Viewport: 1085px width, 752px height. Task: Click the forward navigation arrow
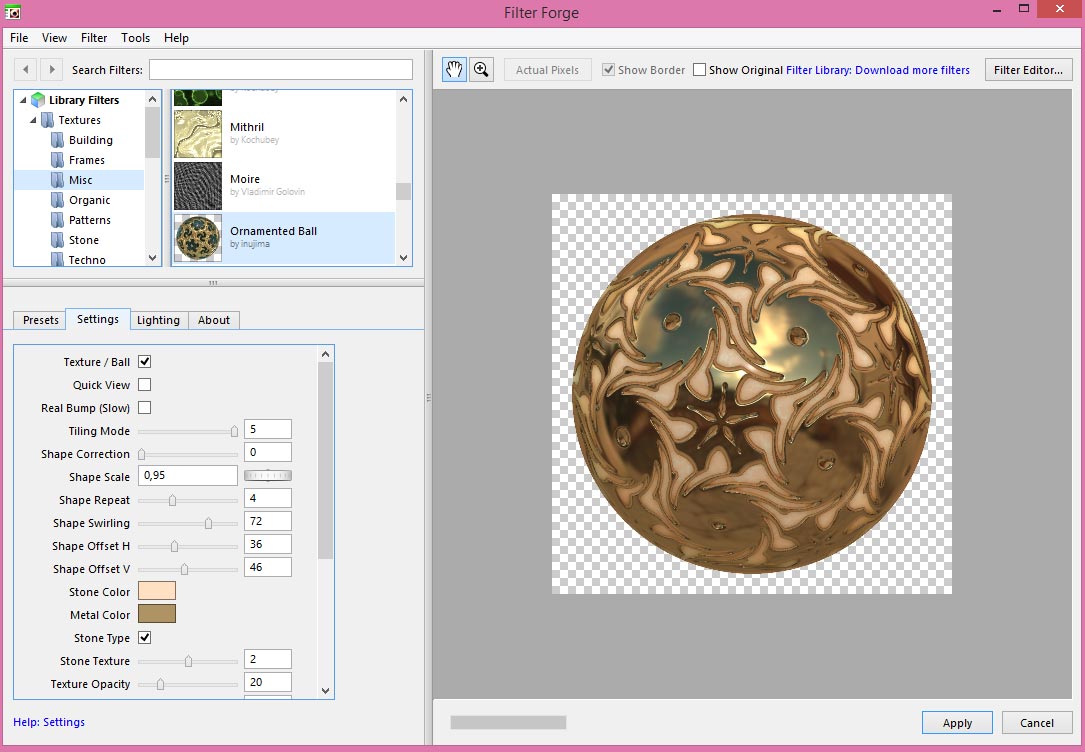point(51,70)
